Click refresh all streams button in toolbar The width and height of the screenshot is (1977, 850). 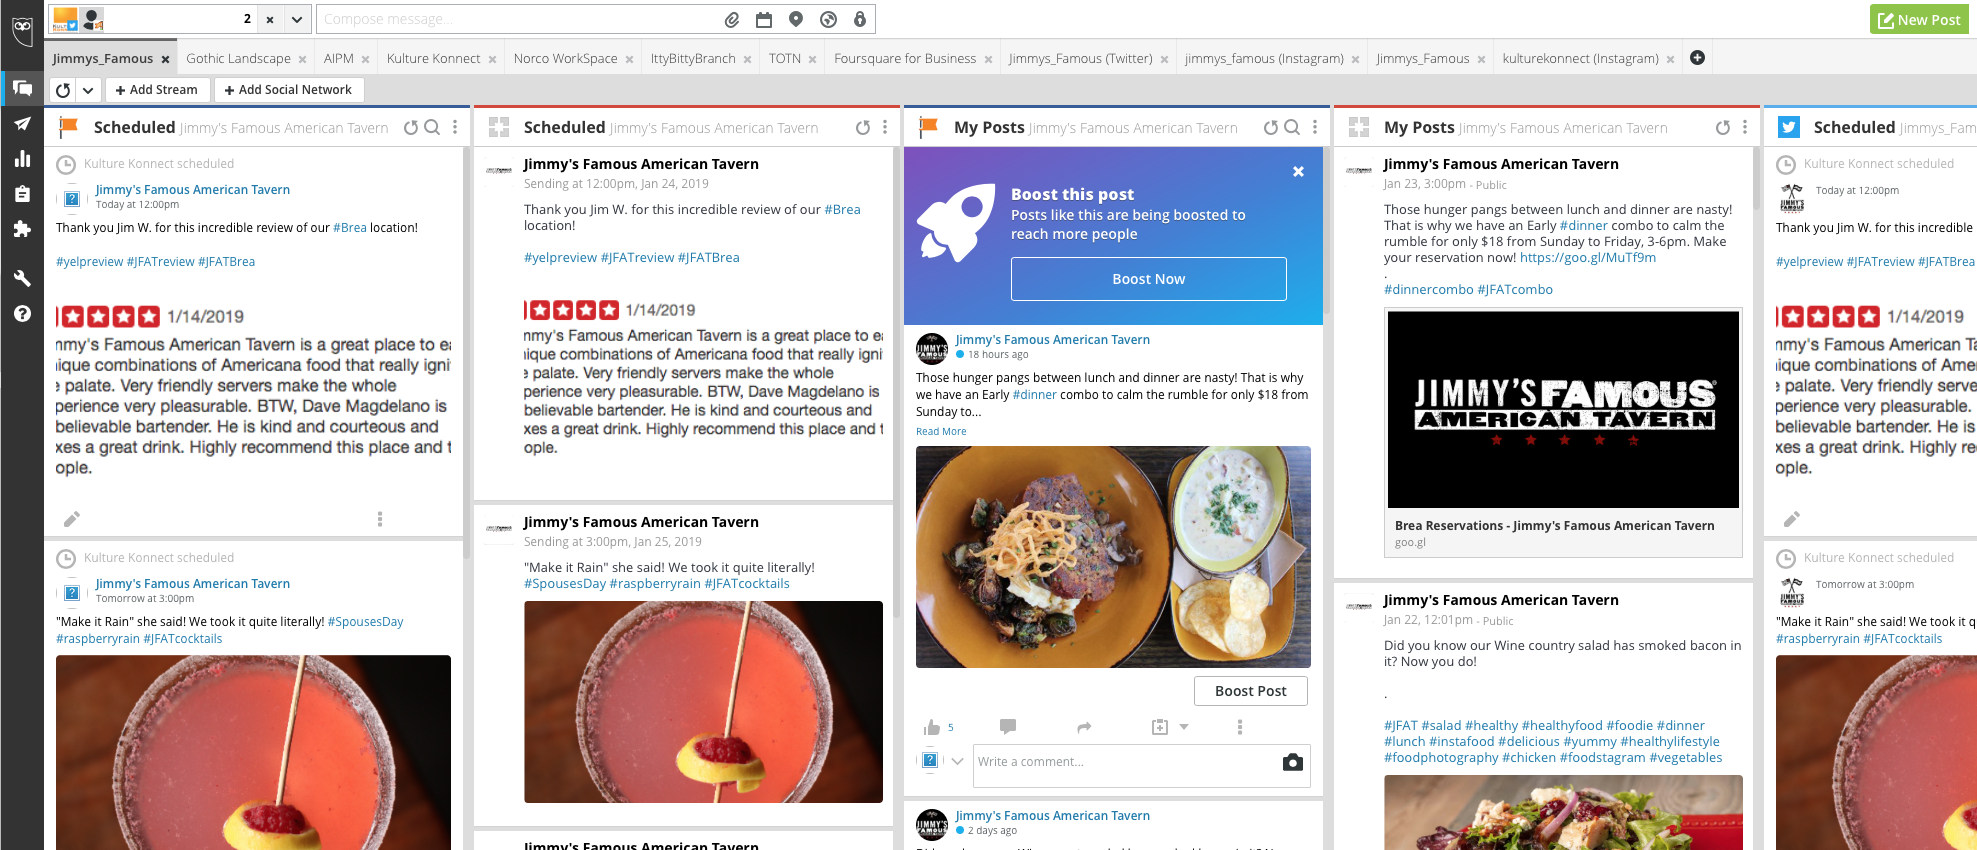coord(63,90)
